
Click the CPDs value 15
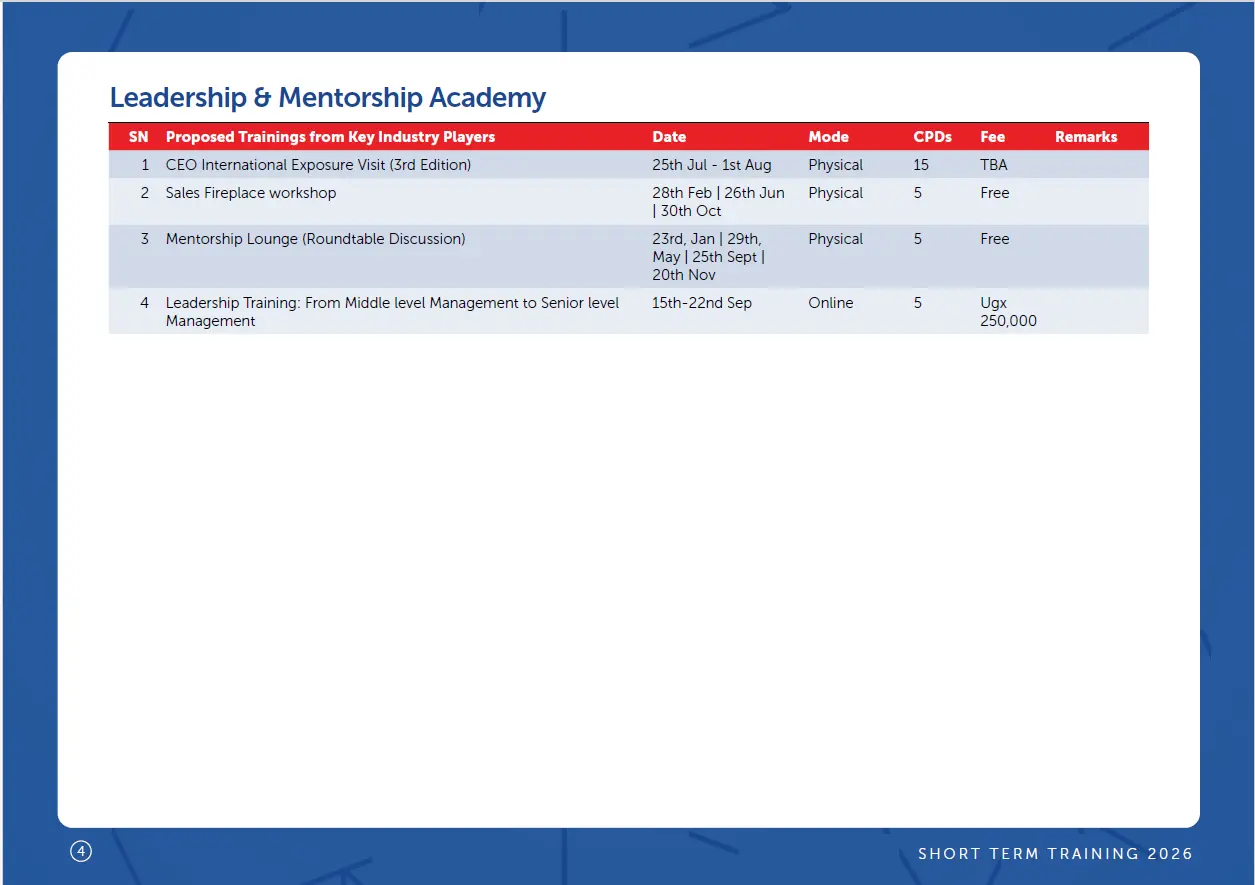tap(920, 165)
